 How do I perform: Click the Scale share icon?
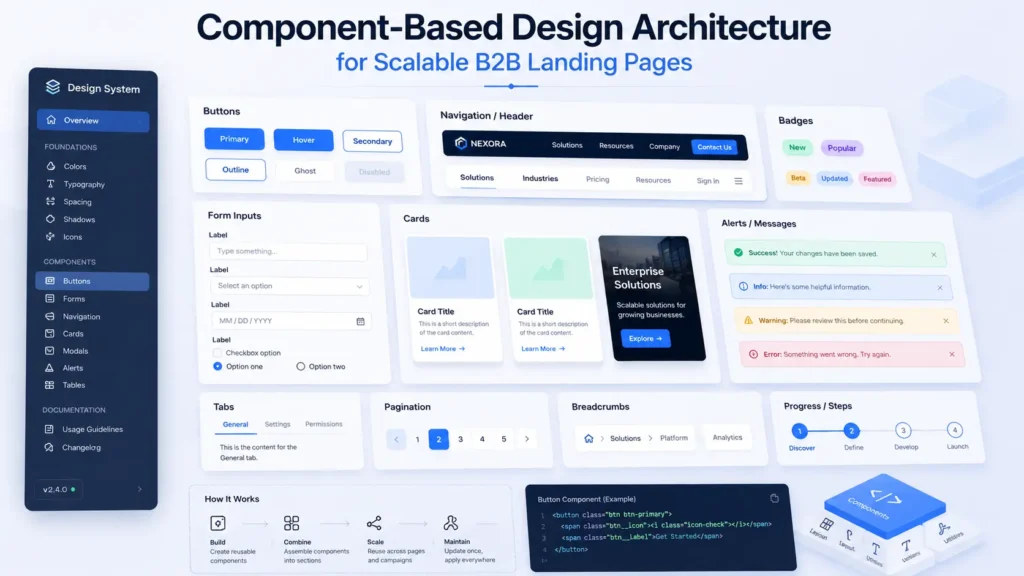click(x=374, y=523)
